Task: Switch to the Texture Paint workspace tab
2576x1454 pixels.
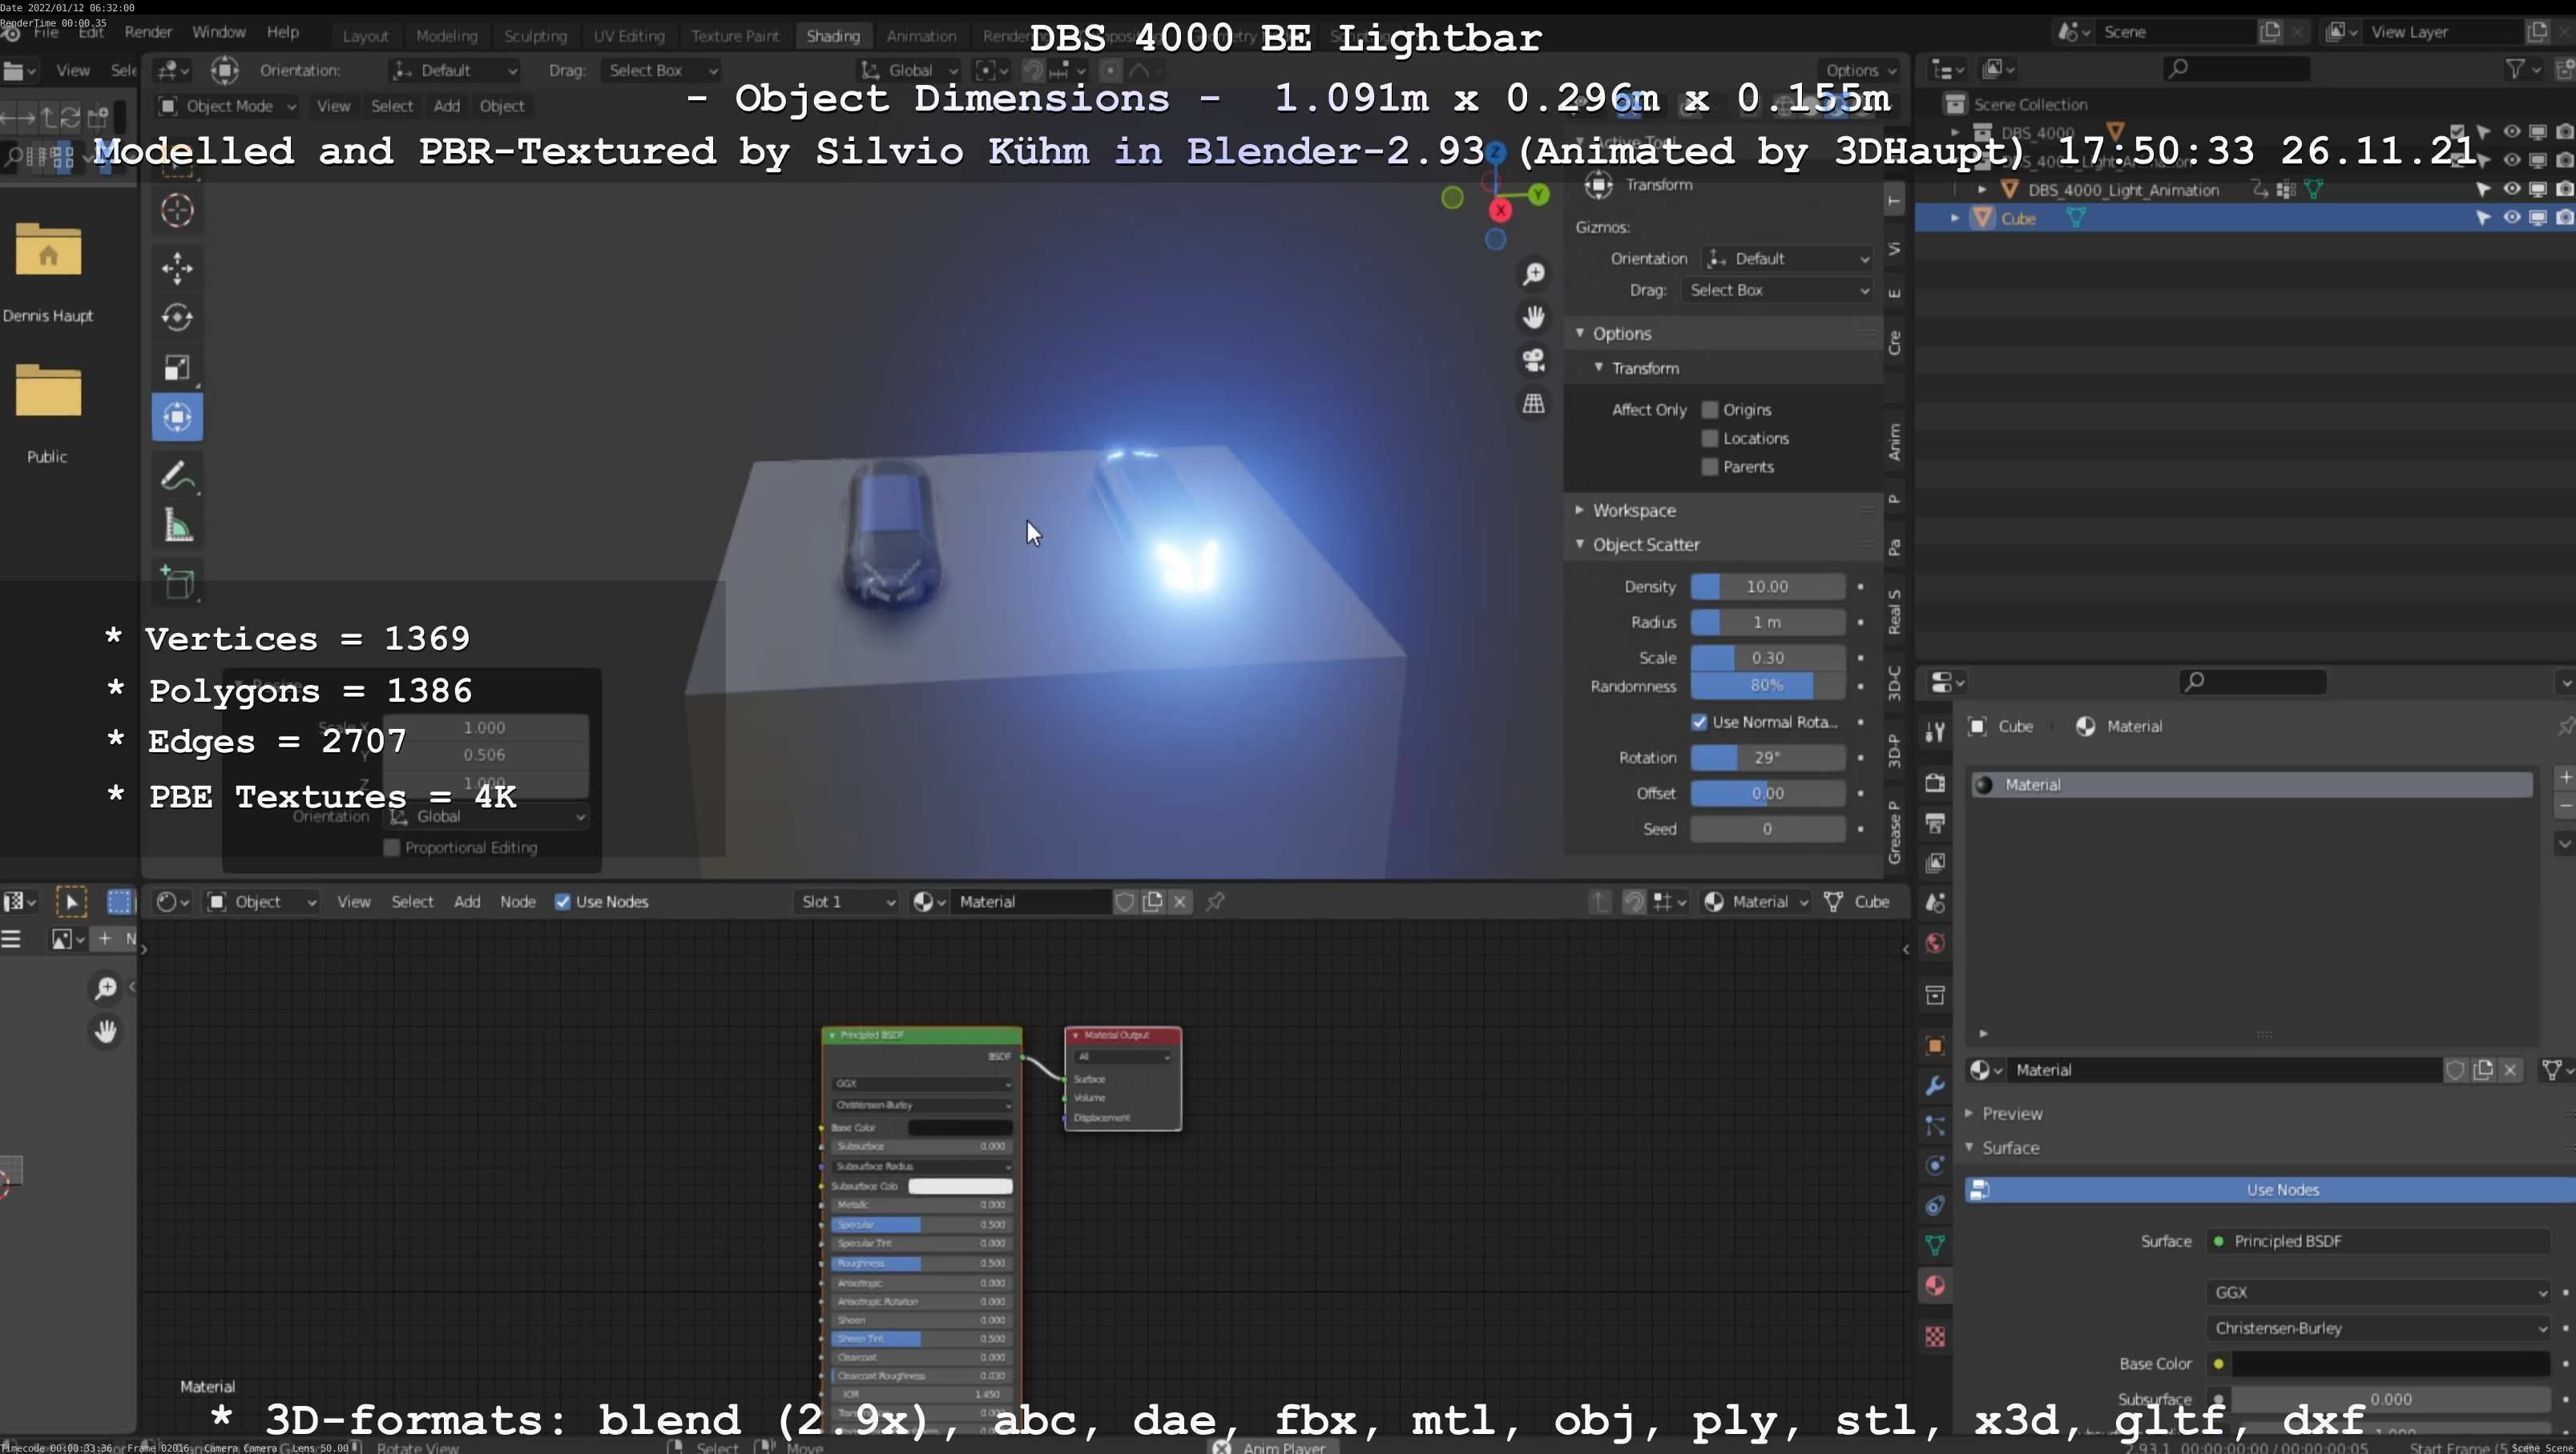Action: 735,36
